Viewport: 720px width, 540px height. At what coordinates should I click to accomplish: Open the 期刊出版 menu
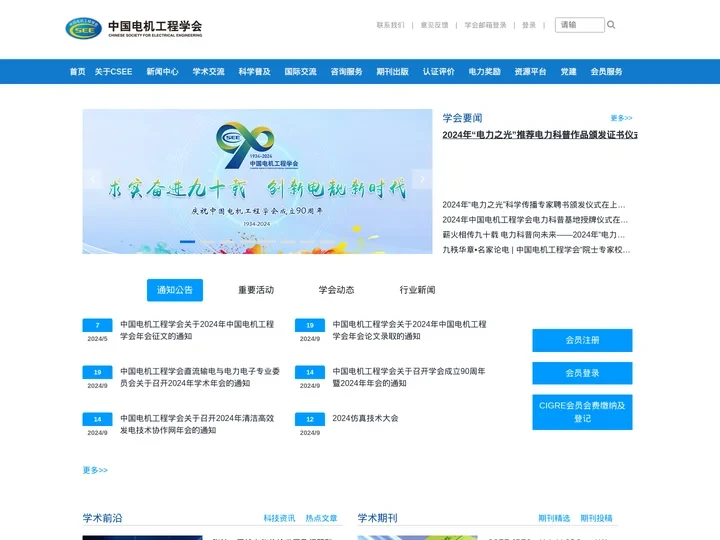tap(393, 72)
